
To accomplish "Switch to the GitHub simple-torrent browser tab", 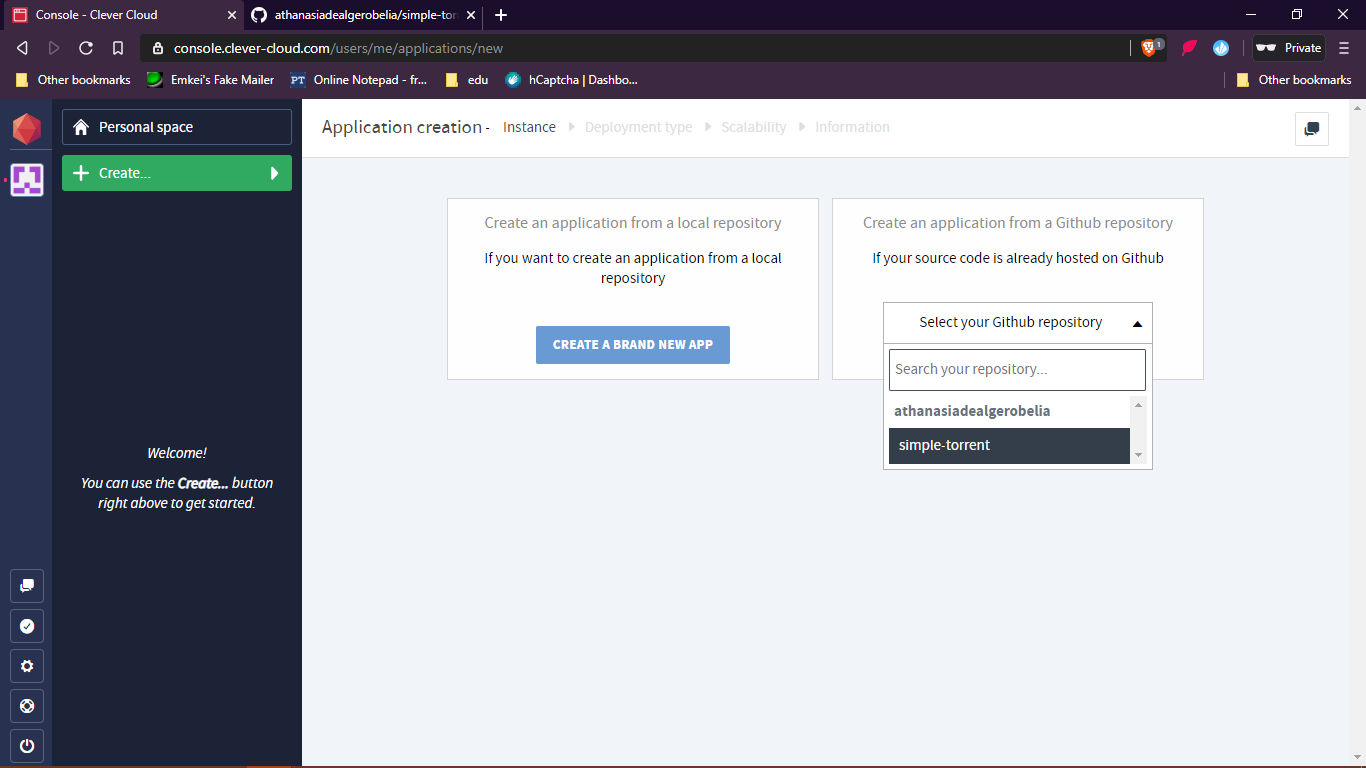I will click(x=360, y=15).
